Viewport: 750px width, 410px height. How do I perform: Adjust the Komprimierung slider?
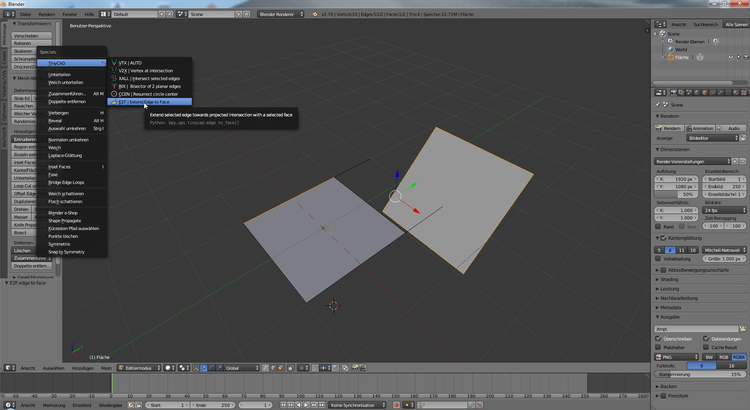tap(700, 374)
